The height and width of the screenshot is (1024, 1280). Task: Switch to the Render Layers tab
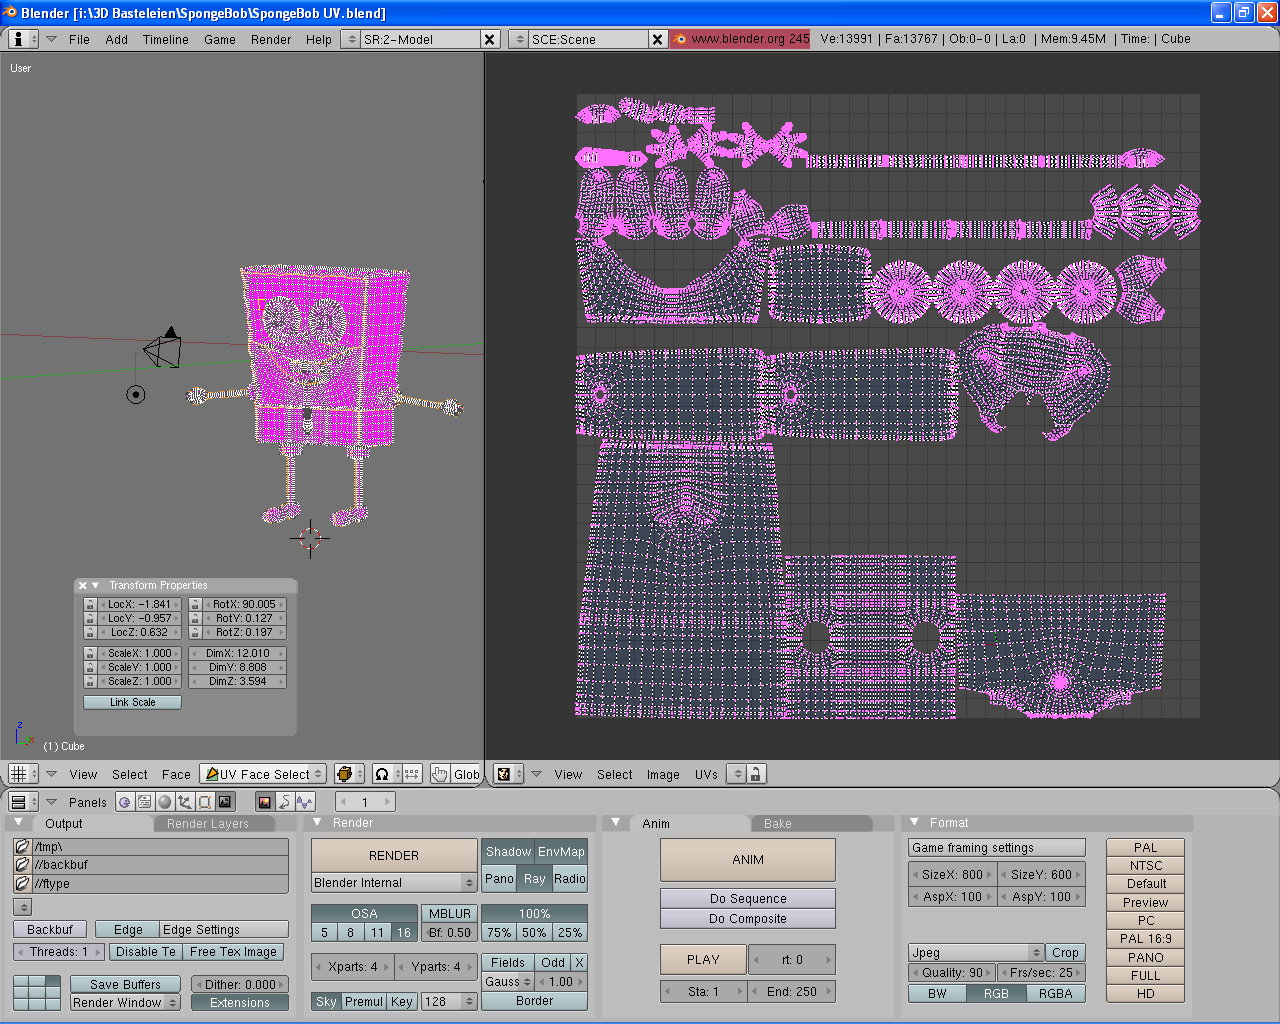208,824
